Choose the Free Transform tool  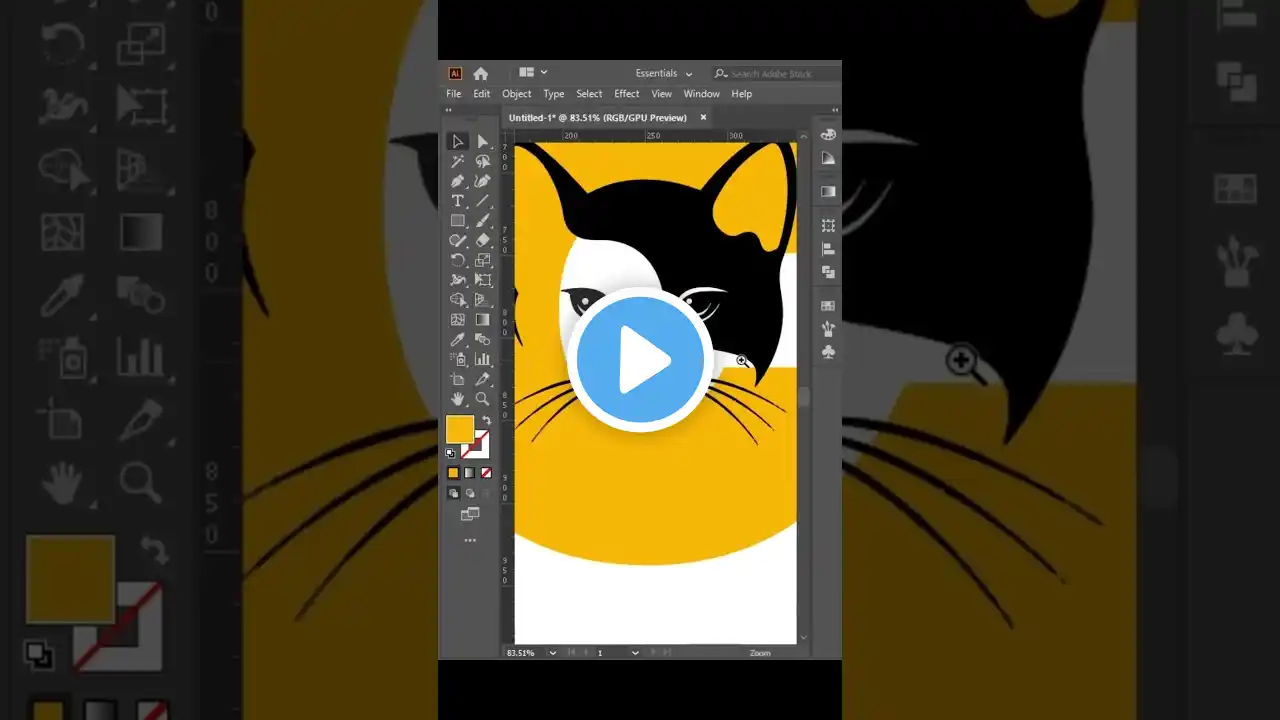483,280
